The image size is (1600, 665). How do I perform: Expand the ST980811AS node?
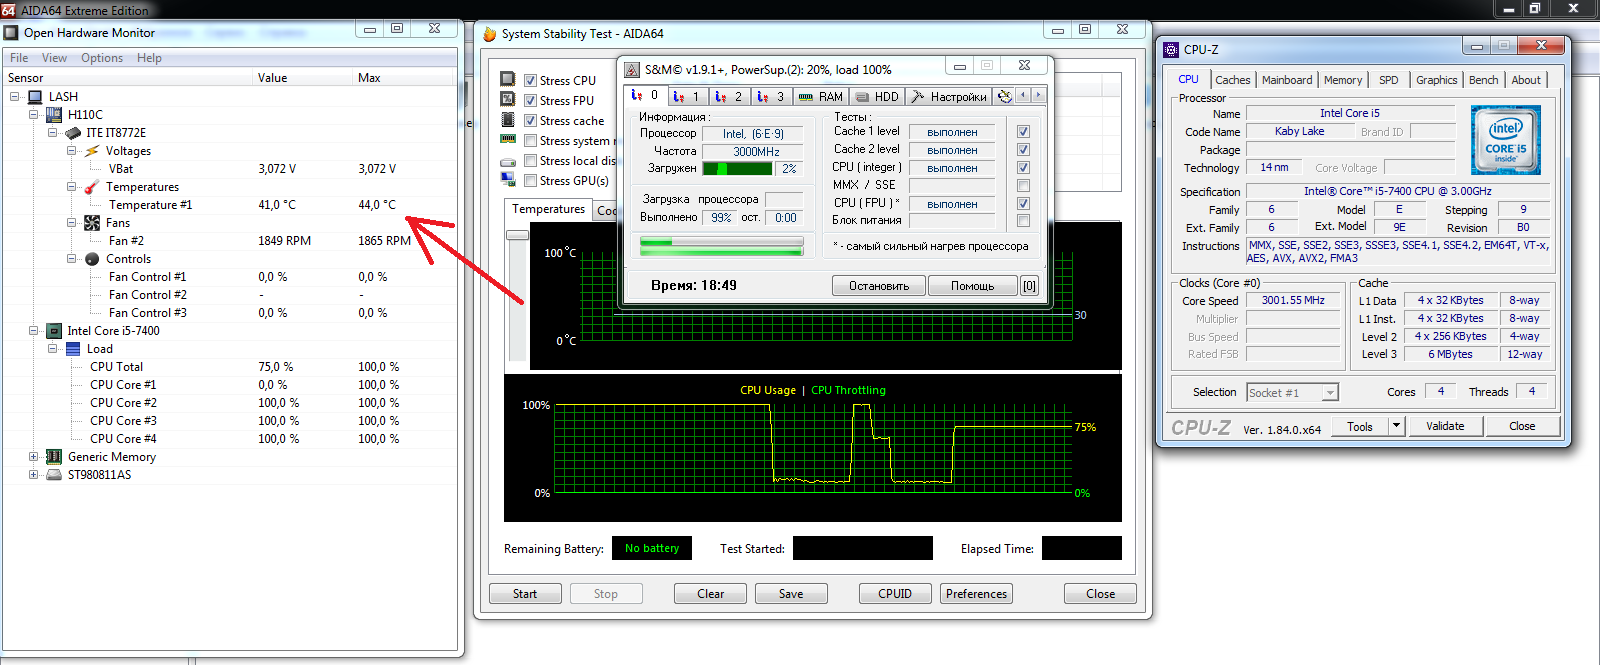(34, 475)
